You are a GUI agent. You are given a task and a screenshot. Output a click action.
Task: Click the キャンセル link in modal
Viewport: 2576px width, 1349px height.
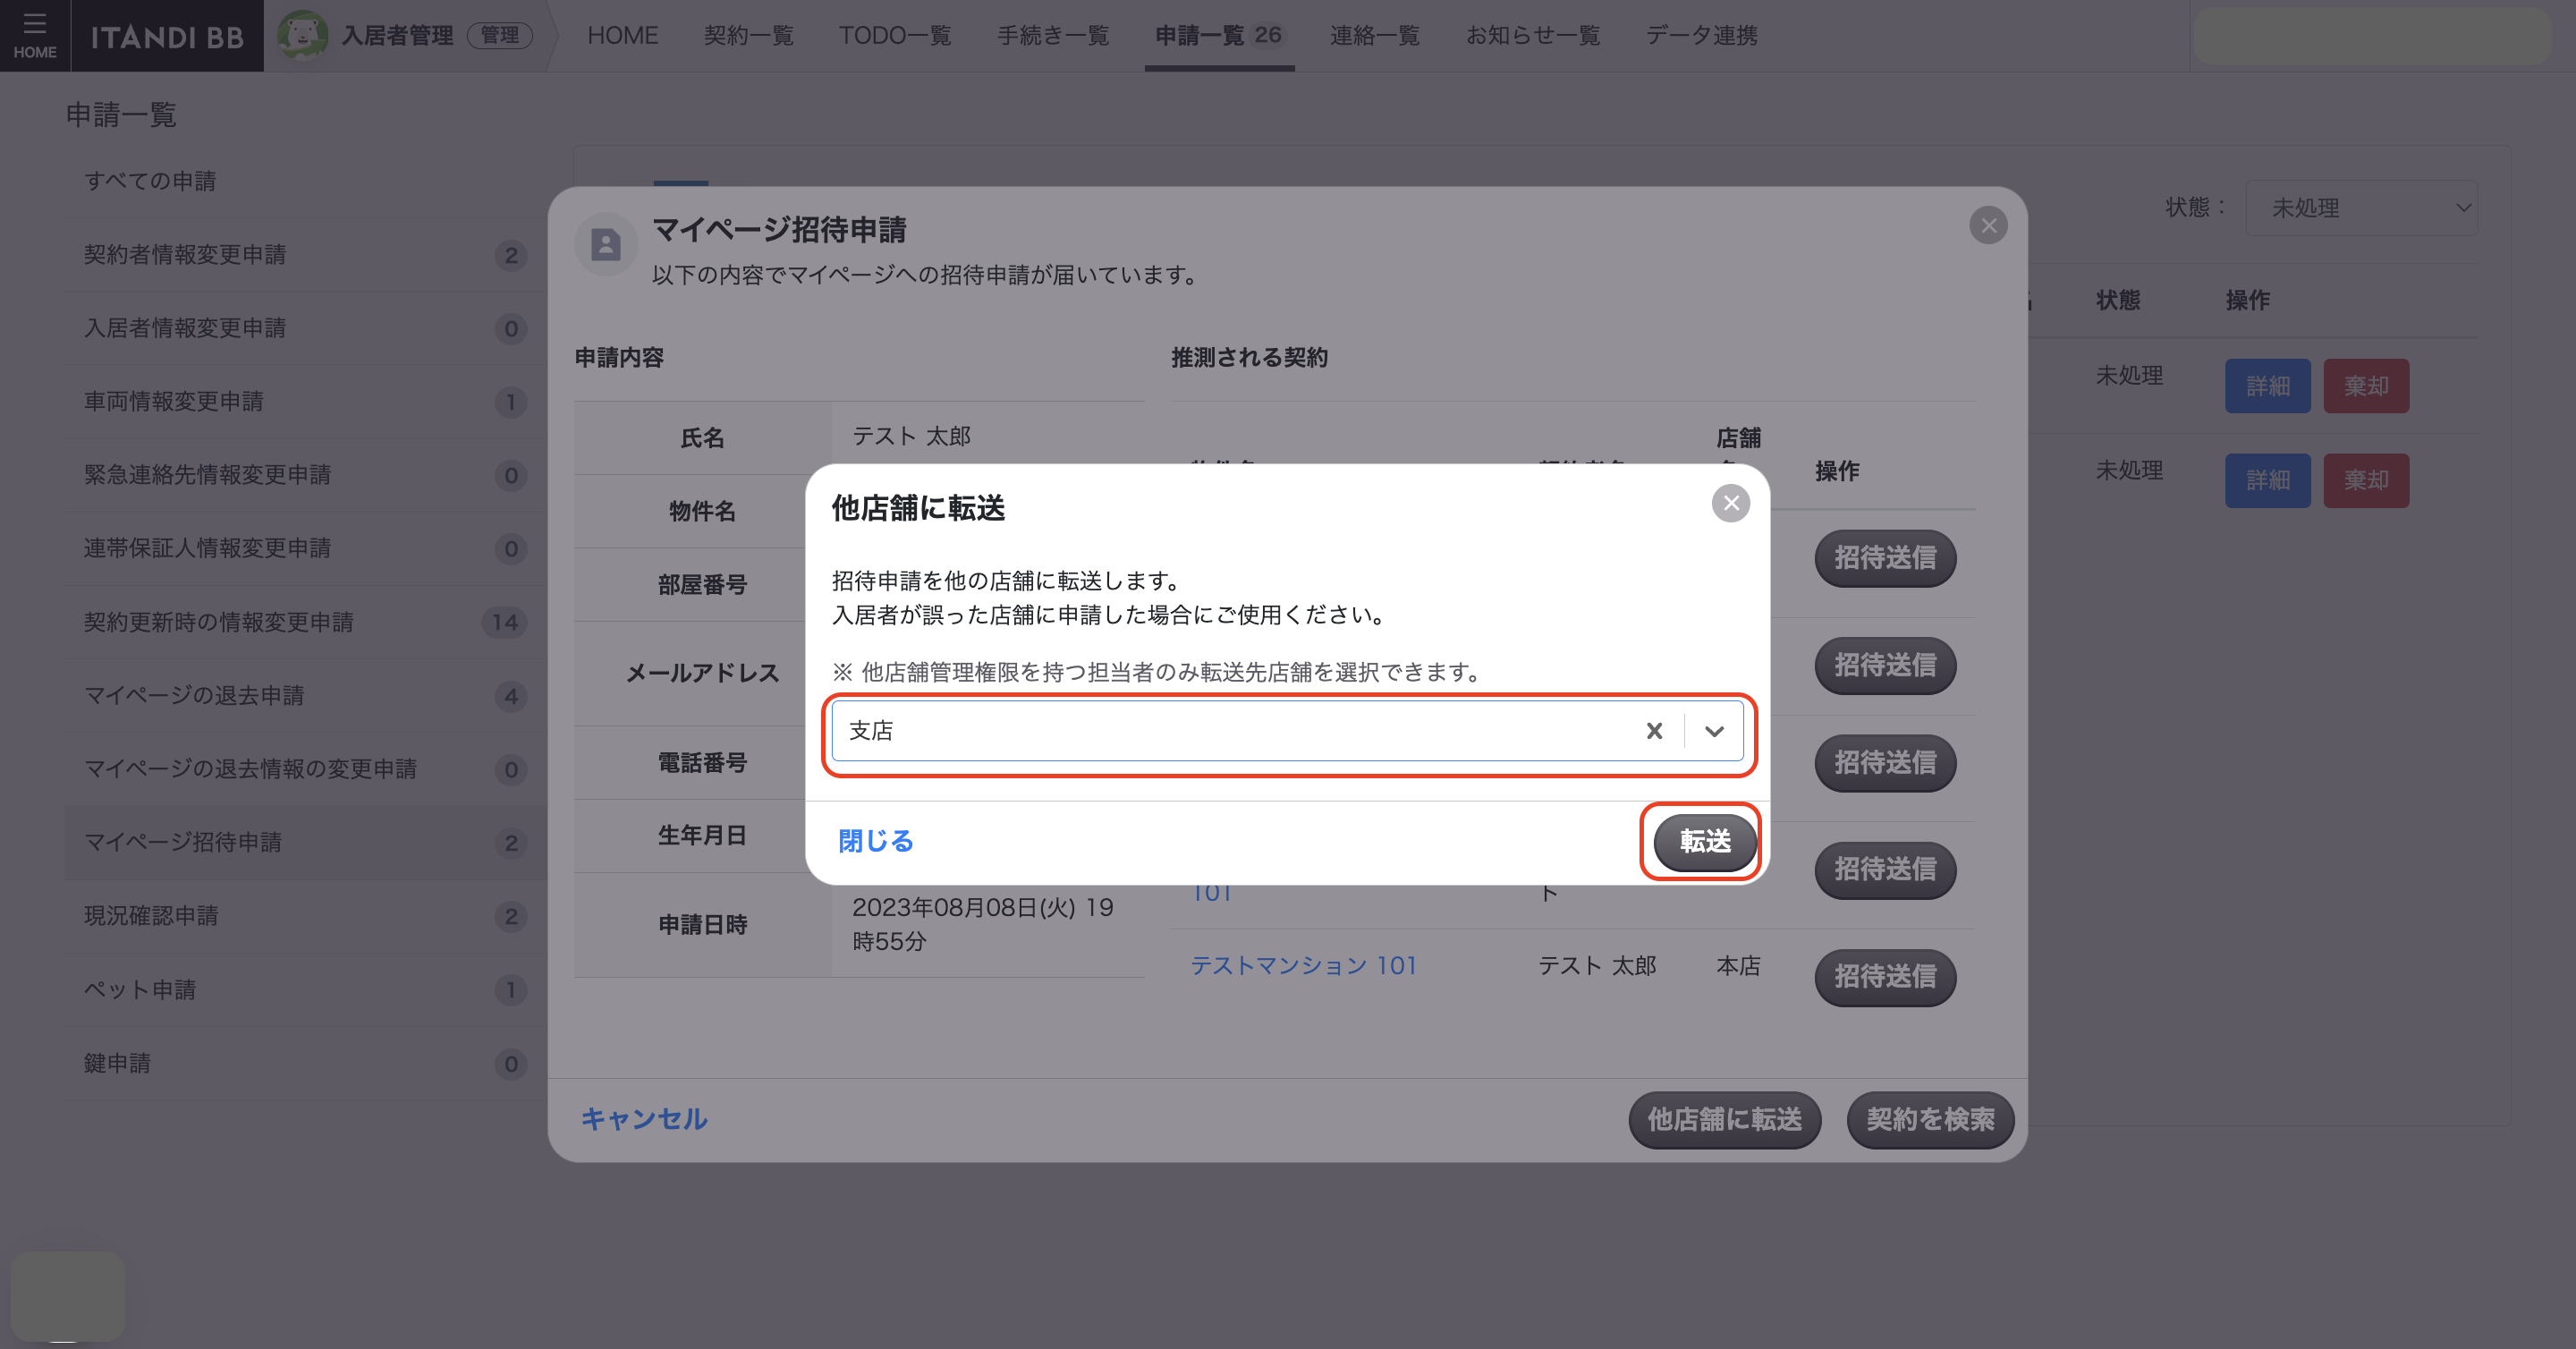[x=644, y=1119]
